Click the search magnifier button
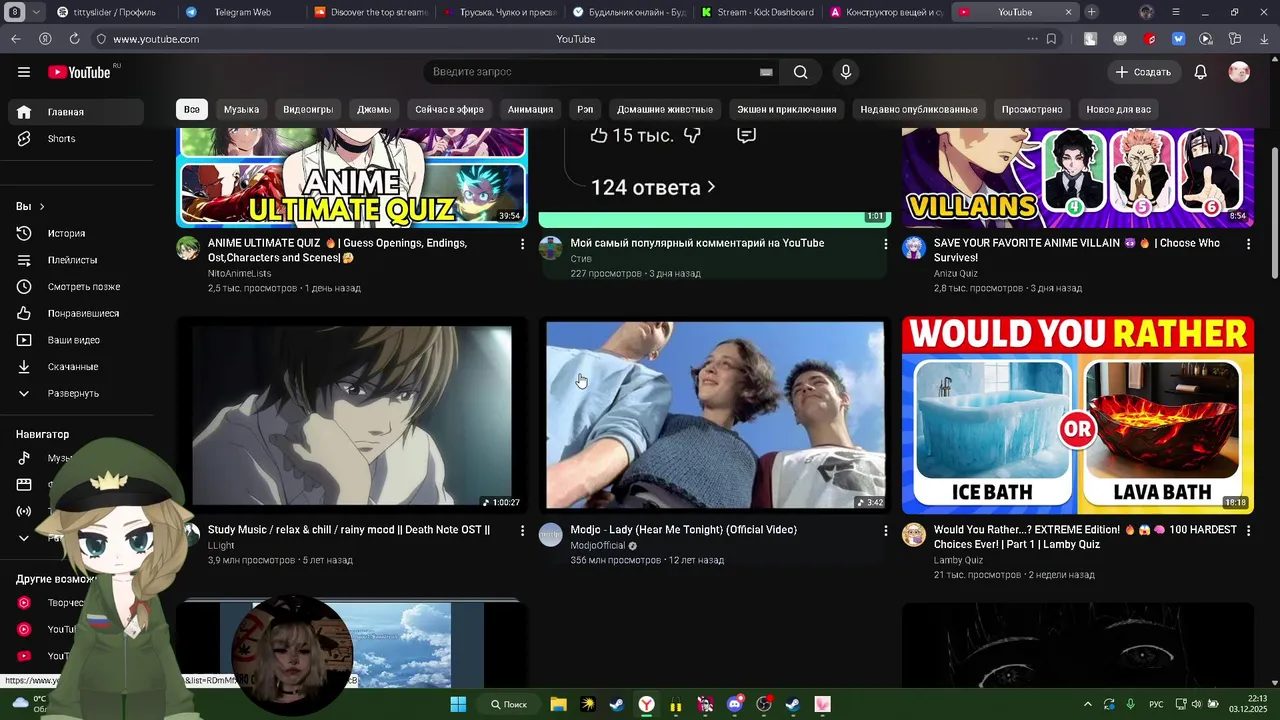Image resolution: width=1280 pixels, height=720 pixels. pos(800,72)
